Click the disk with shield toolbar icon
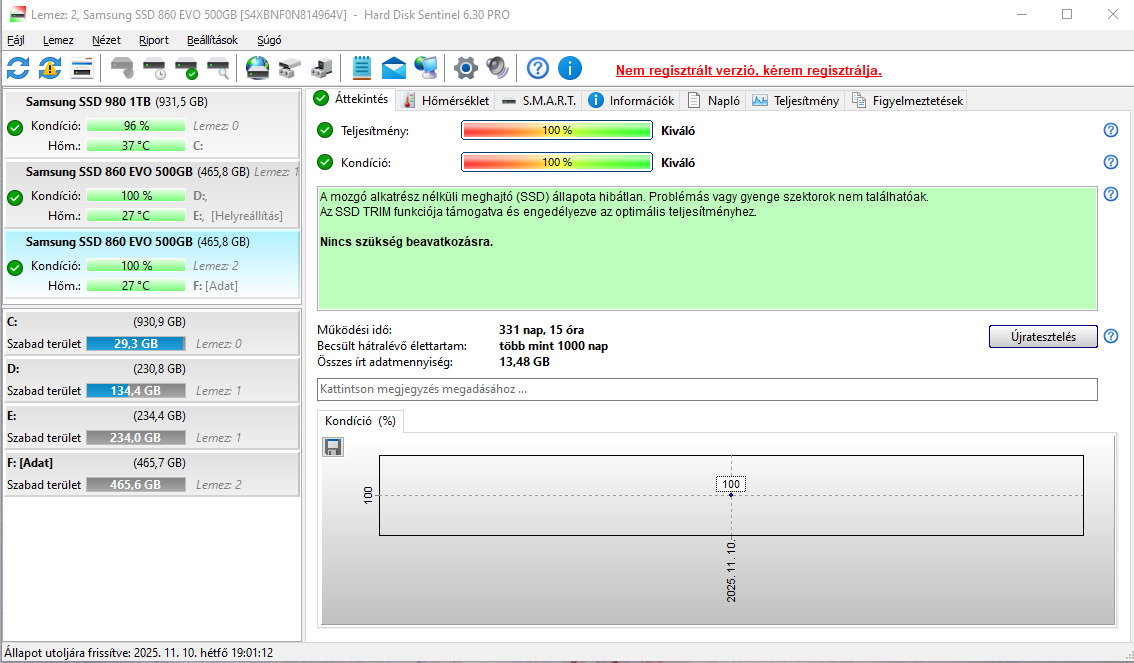The image size is (1134, 663). (x=122, y=69)
